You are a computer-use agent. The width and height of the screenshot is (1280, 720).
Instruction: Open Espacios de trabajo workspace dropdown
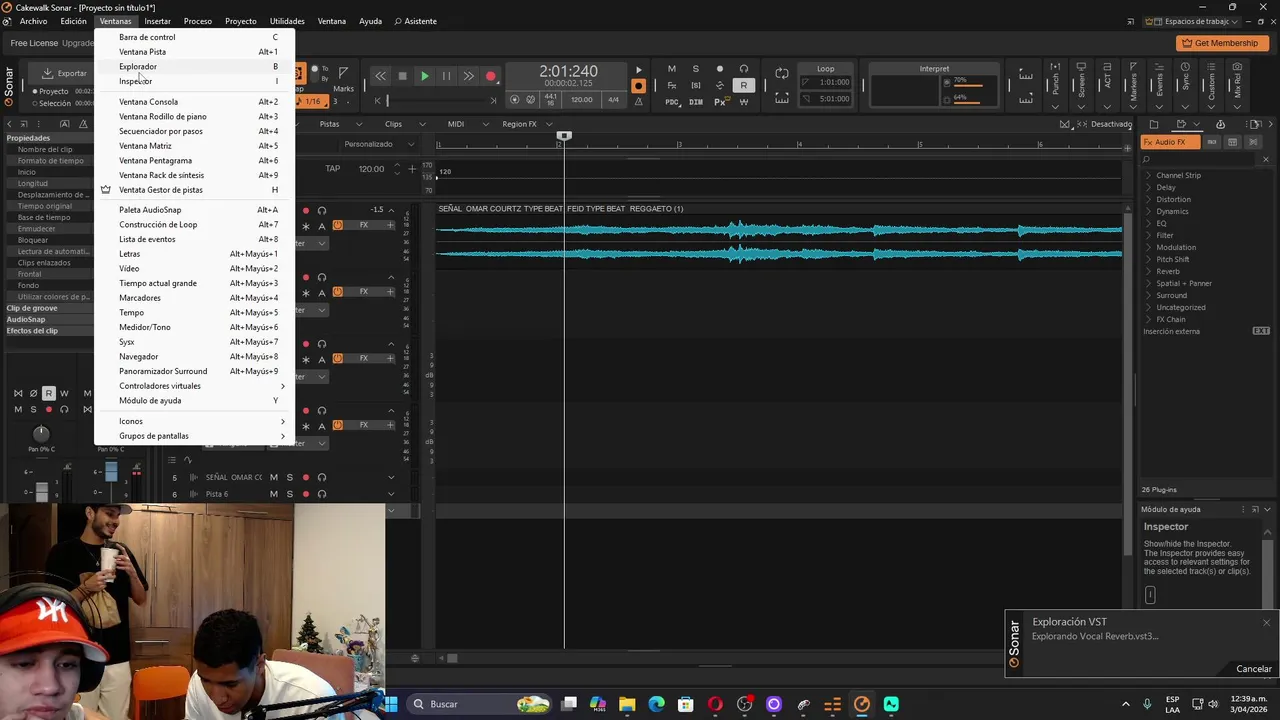pos(1193,21)
